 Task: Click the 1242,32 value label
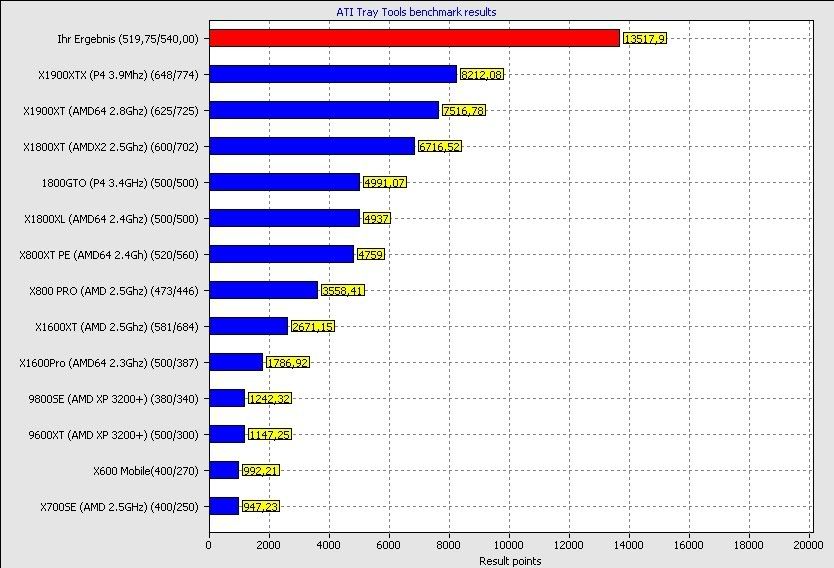pyautogui.click(x=270, y=398)
